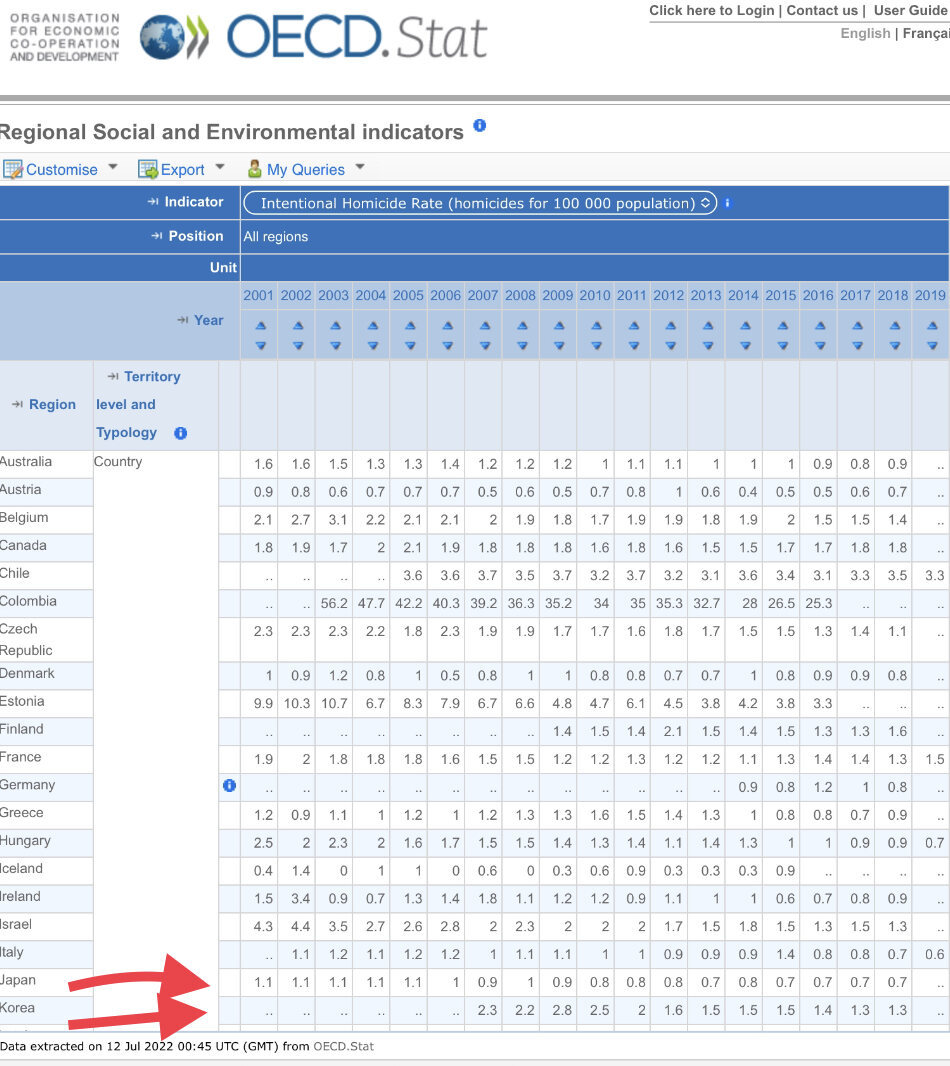Click info icon beside Territory level and Typology
Viewport: 950px width, 1066px height.
[x=180, y=433]
